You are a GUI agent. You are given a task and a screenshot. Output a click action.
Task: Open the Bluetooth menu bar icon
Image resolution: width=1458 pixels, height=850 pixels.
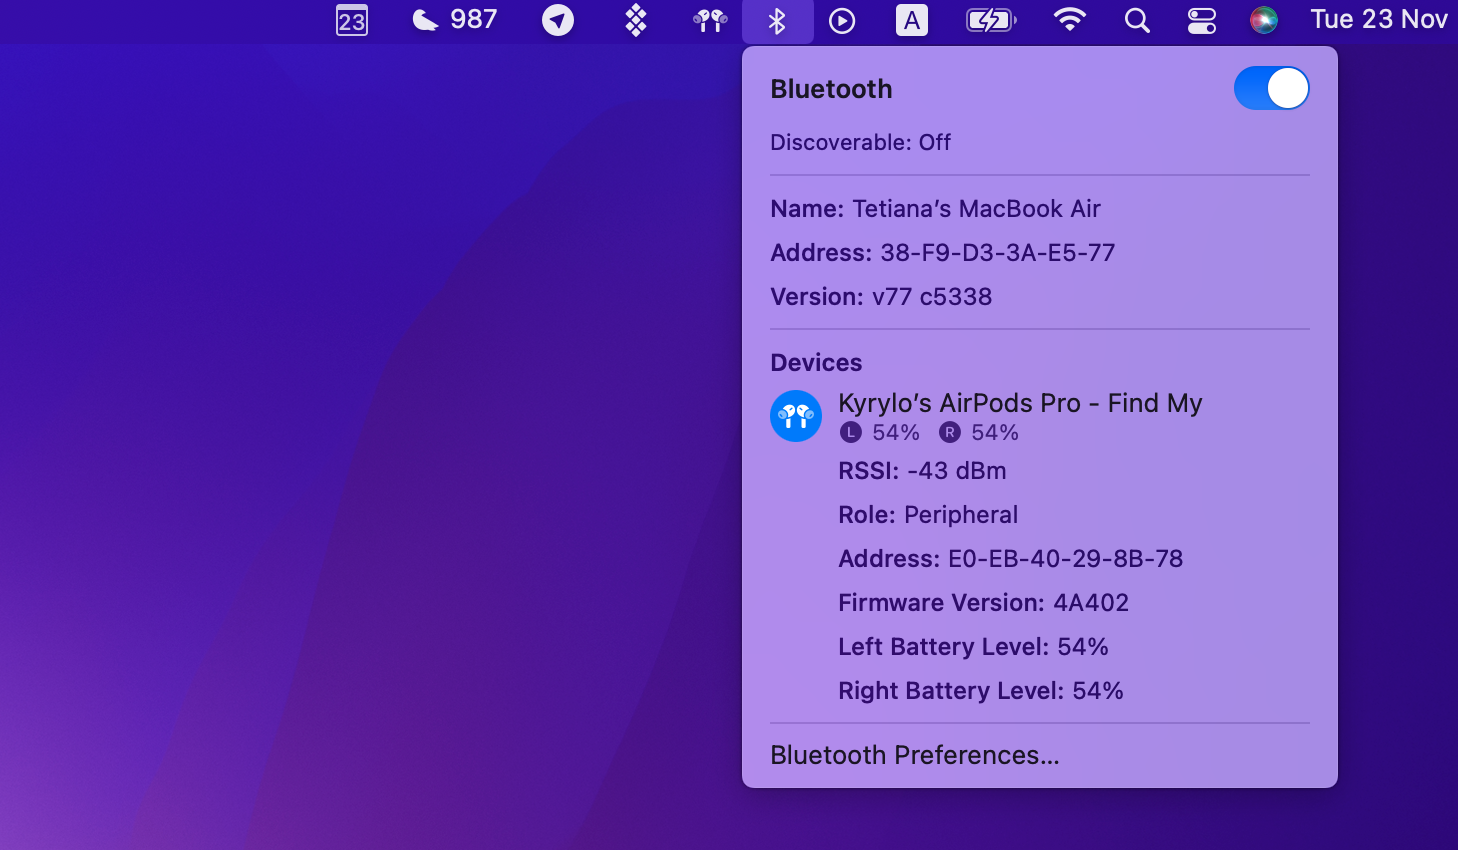point(778,20)
